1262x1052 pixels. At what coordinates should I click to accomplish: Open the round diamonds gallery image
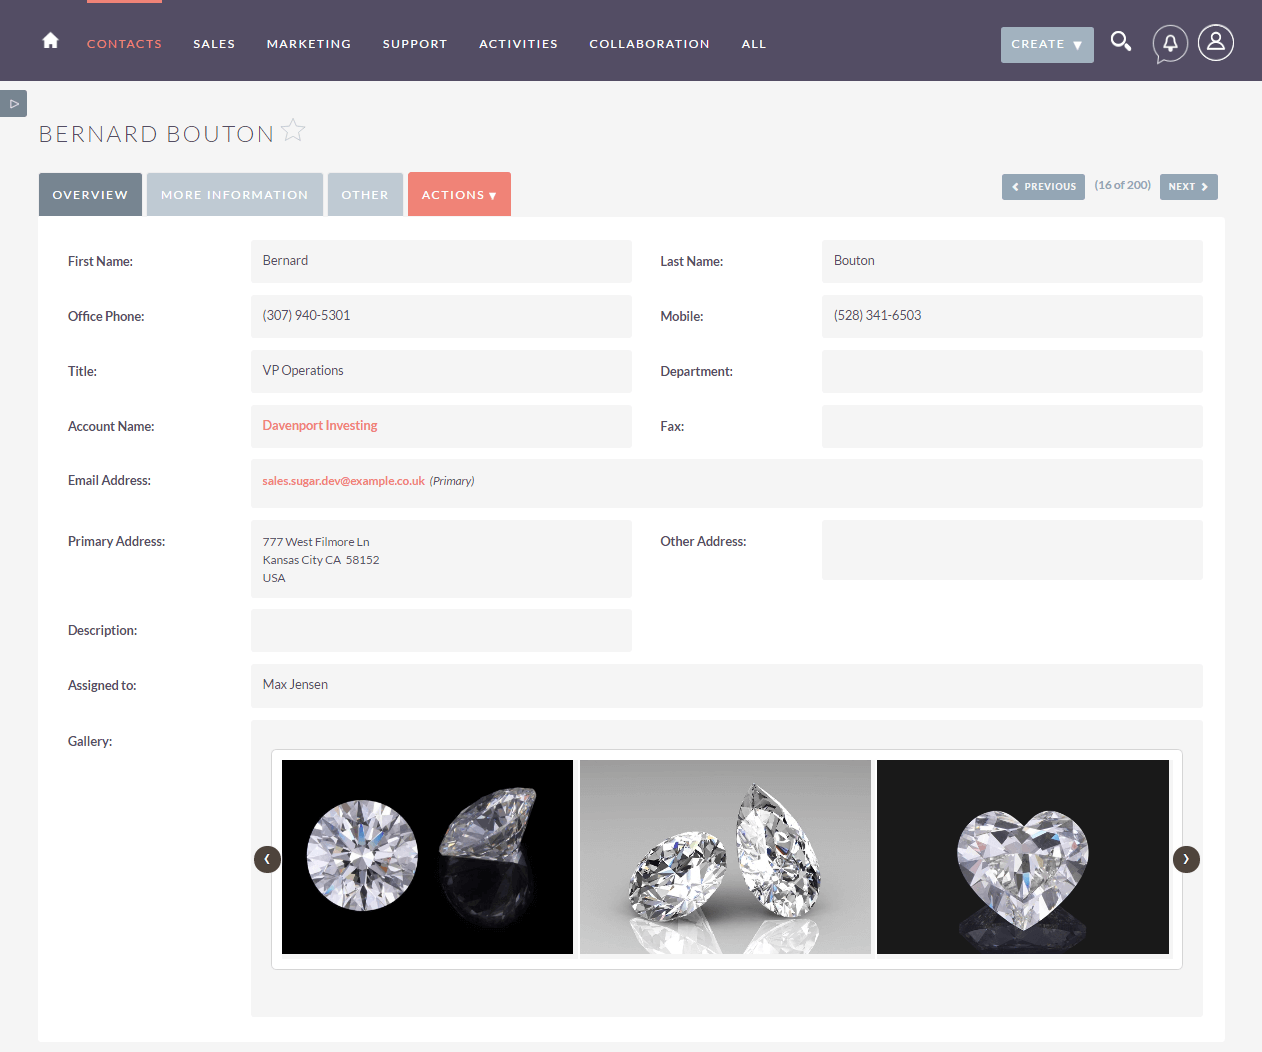pyautogui.click(x=427, y=857)
